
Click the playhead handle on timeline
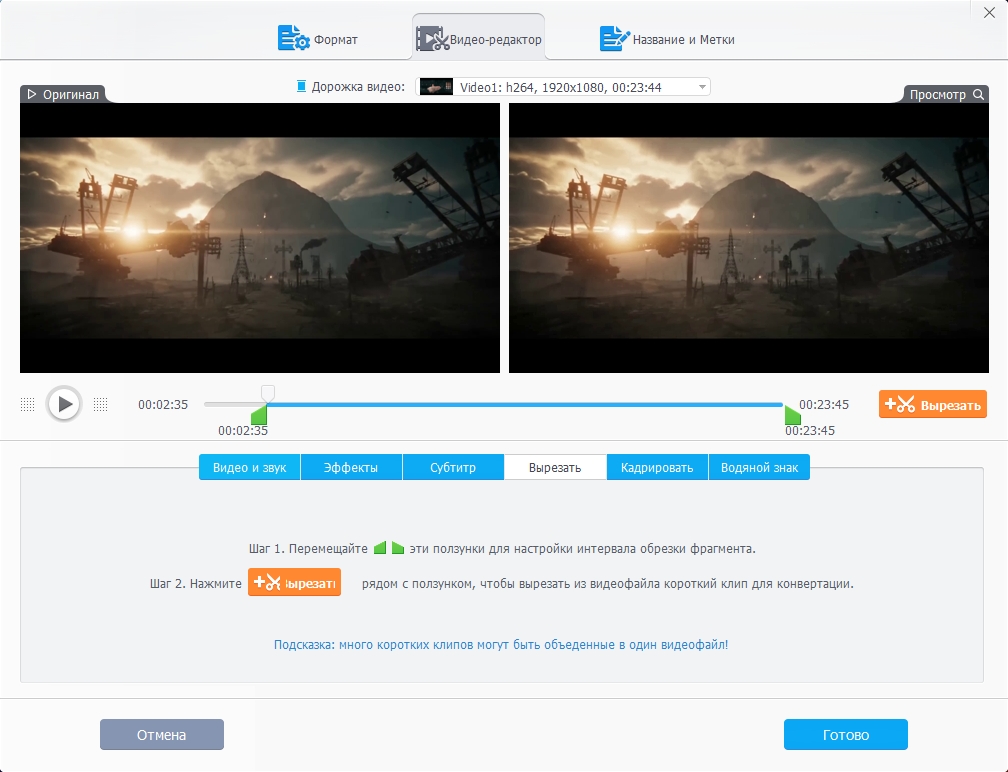[x=268, y=393]
